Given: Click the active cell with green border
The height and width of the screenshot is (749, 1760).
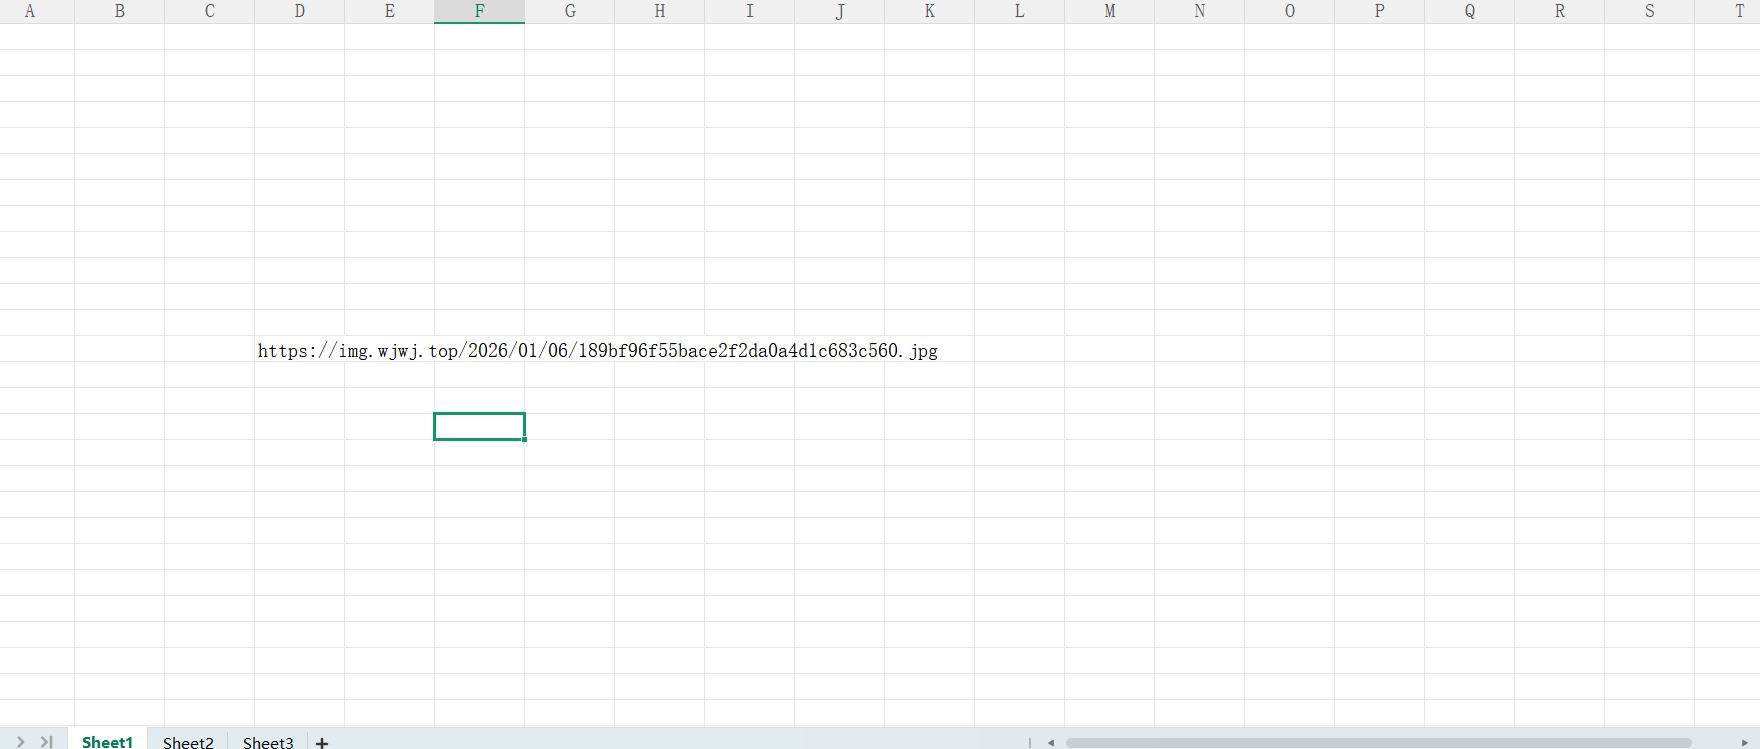Looking at the screenshot, I should (x=479, y=426).
